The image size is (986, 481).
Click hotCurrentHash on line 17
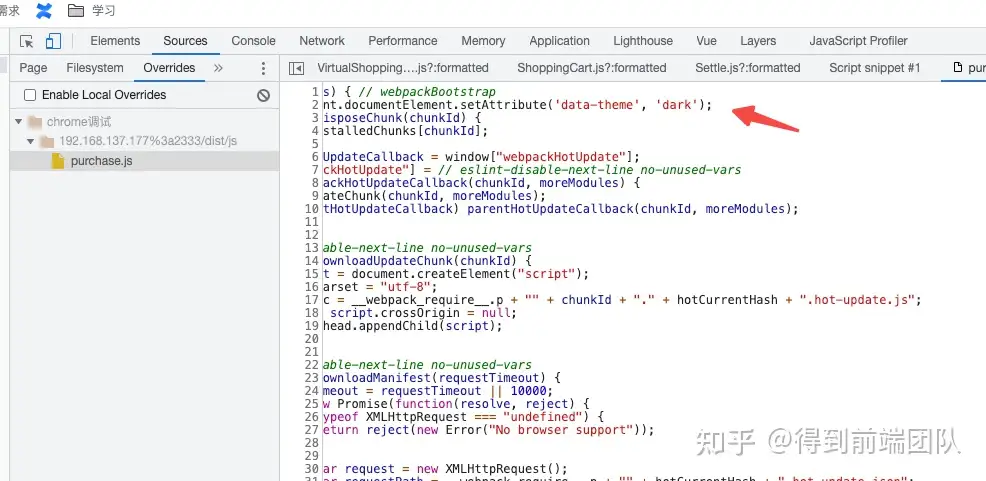728,300
